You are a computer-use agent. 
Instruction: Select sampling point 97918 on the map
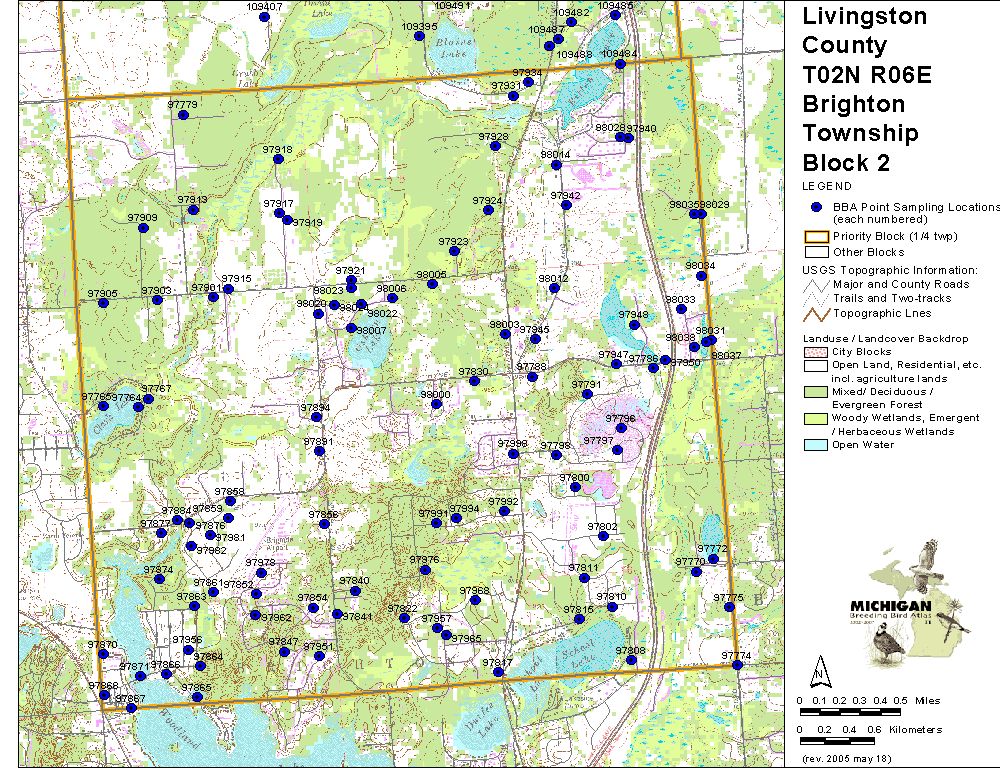279,159
